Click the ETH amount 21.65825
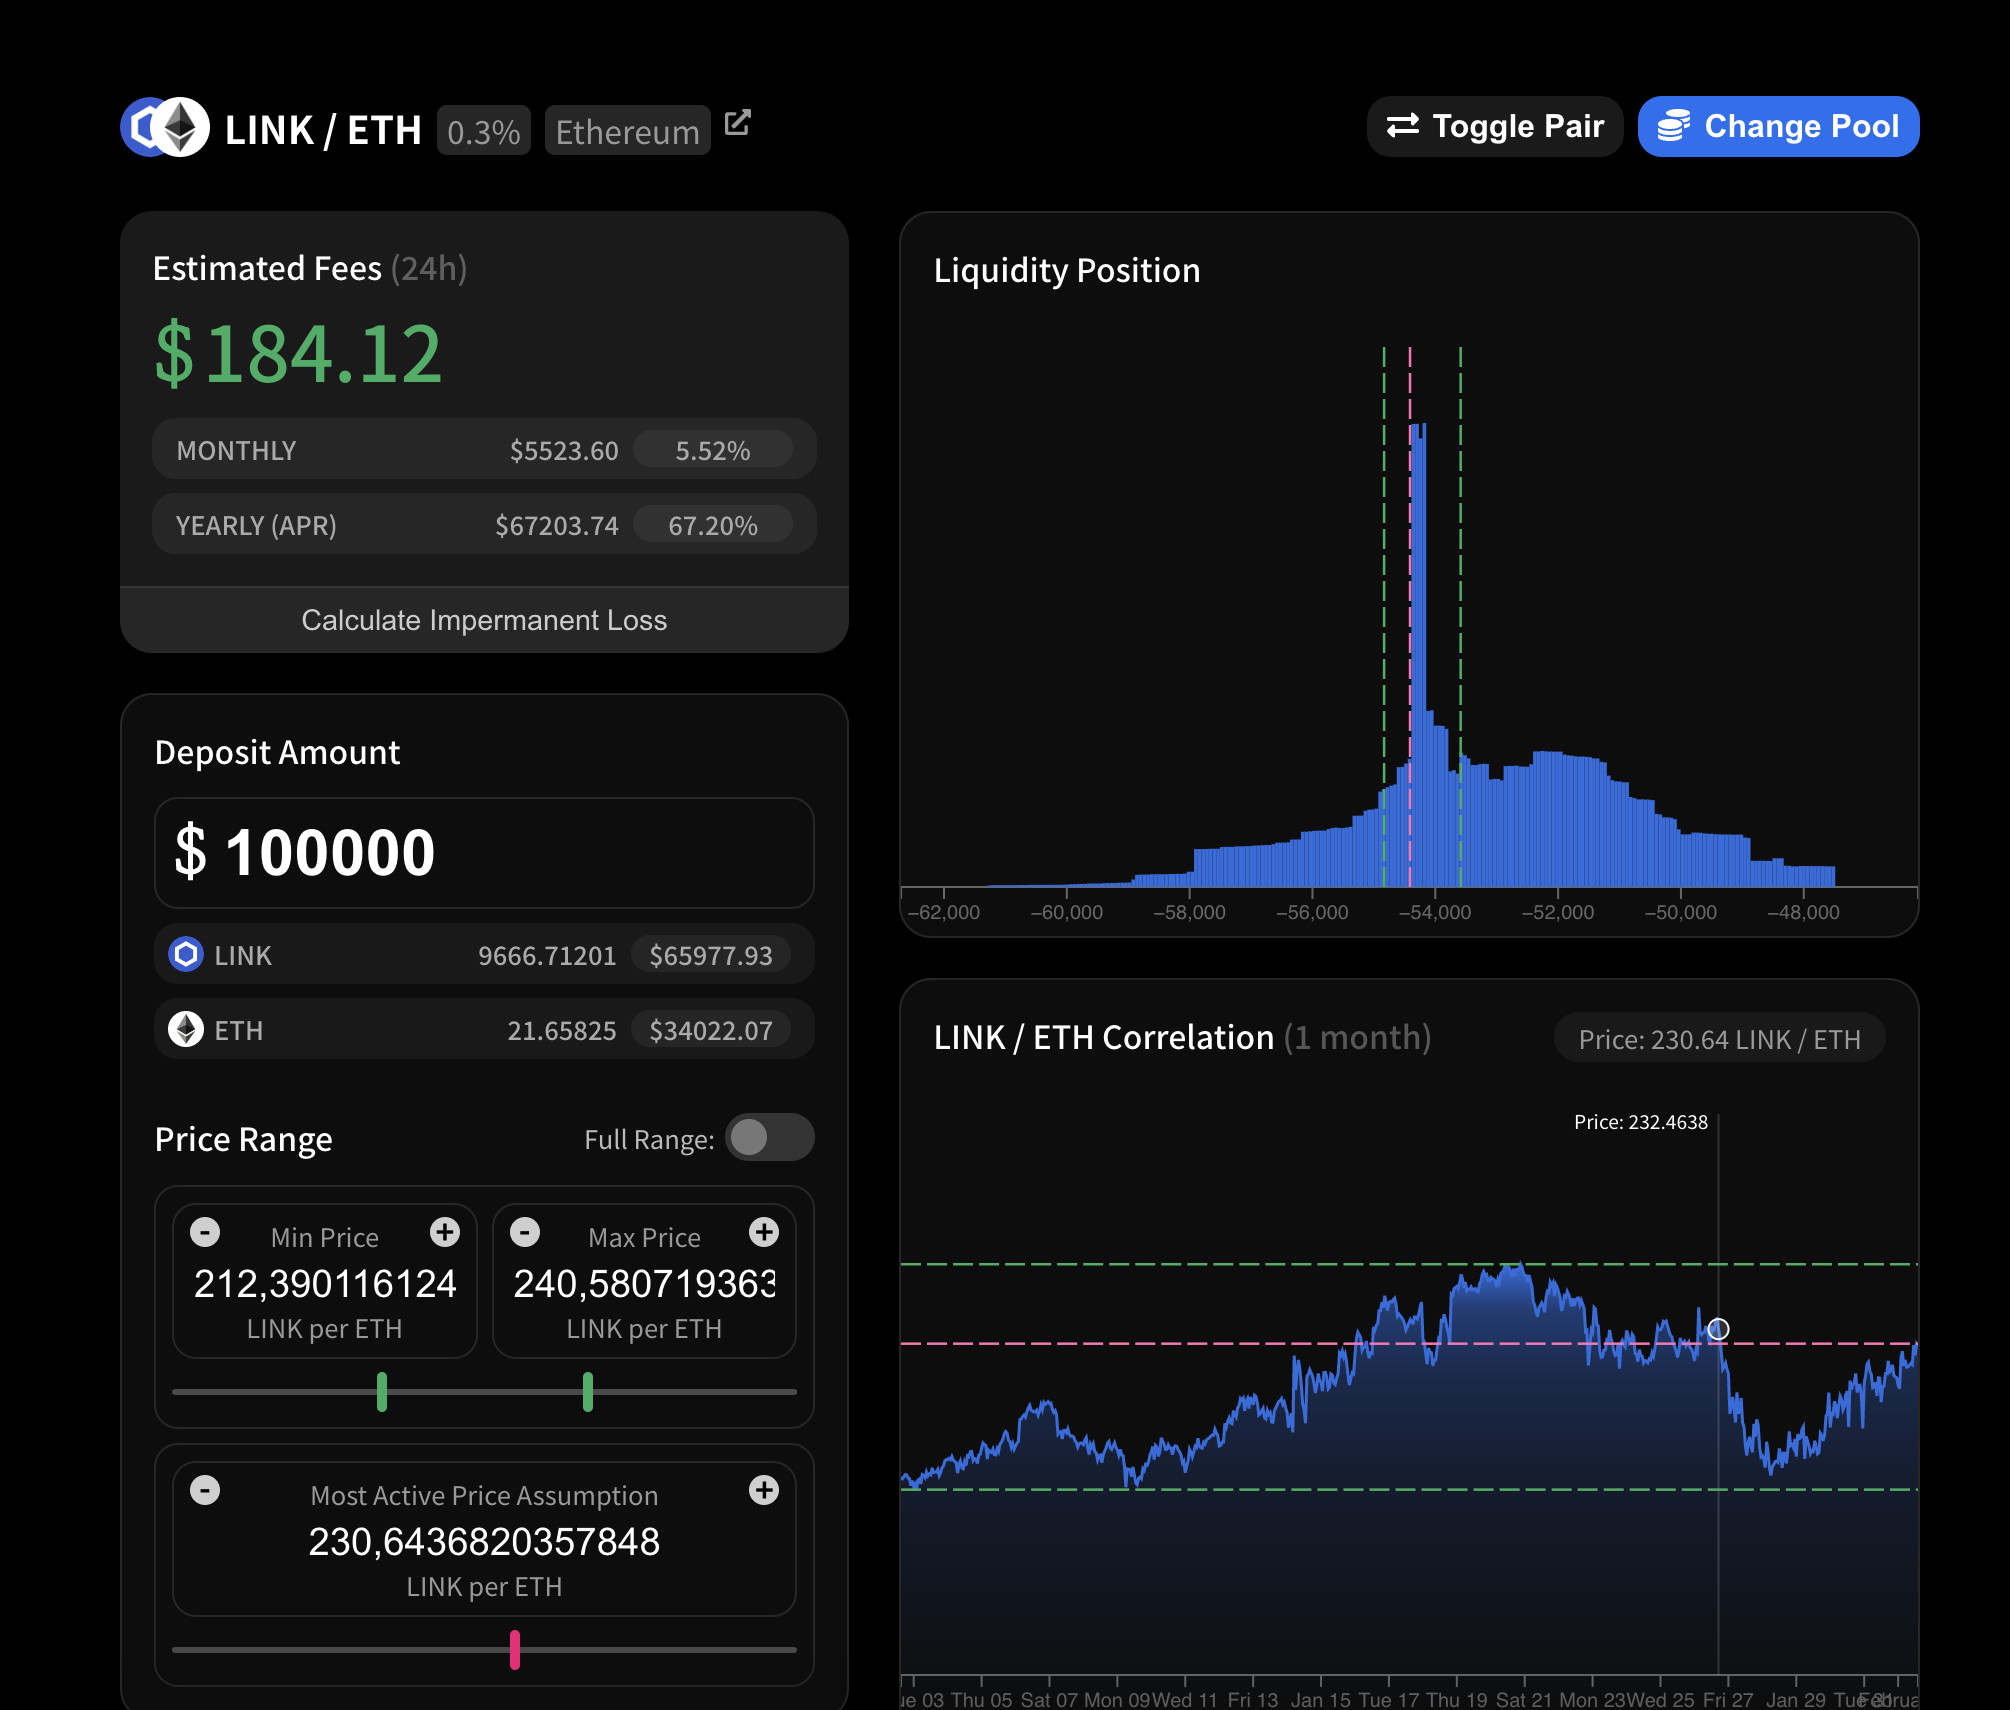 [562, 1031]
